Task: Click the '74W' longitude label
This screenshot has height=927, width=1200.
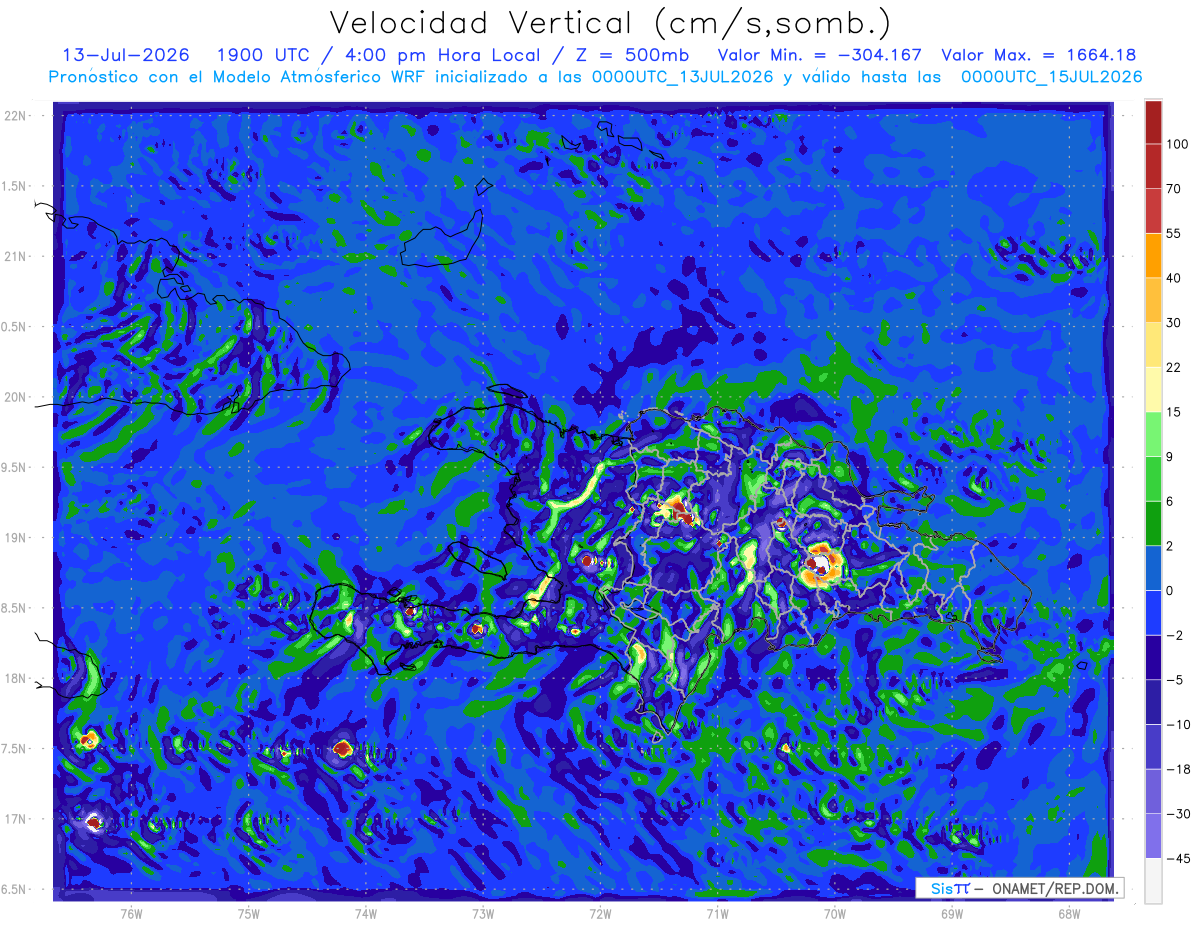Action: tap(366, 913)
